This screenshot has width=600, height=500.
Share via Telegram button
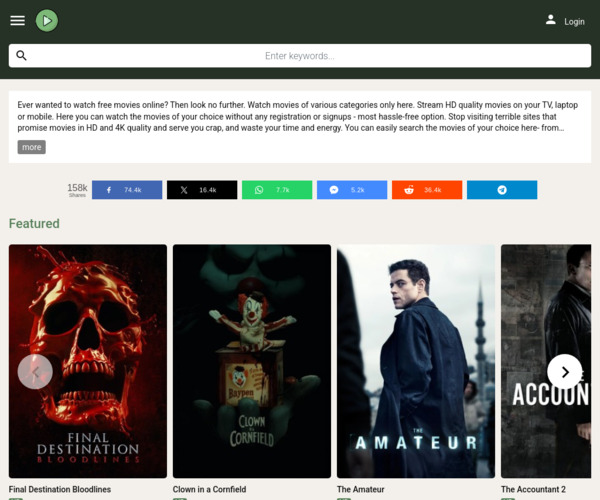tap(502, 190)
